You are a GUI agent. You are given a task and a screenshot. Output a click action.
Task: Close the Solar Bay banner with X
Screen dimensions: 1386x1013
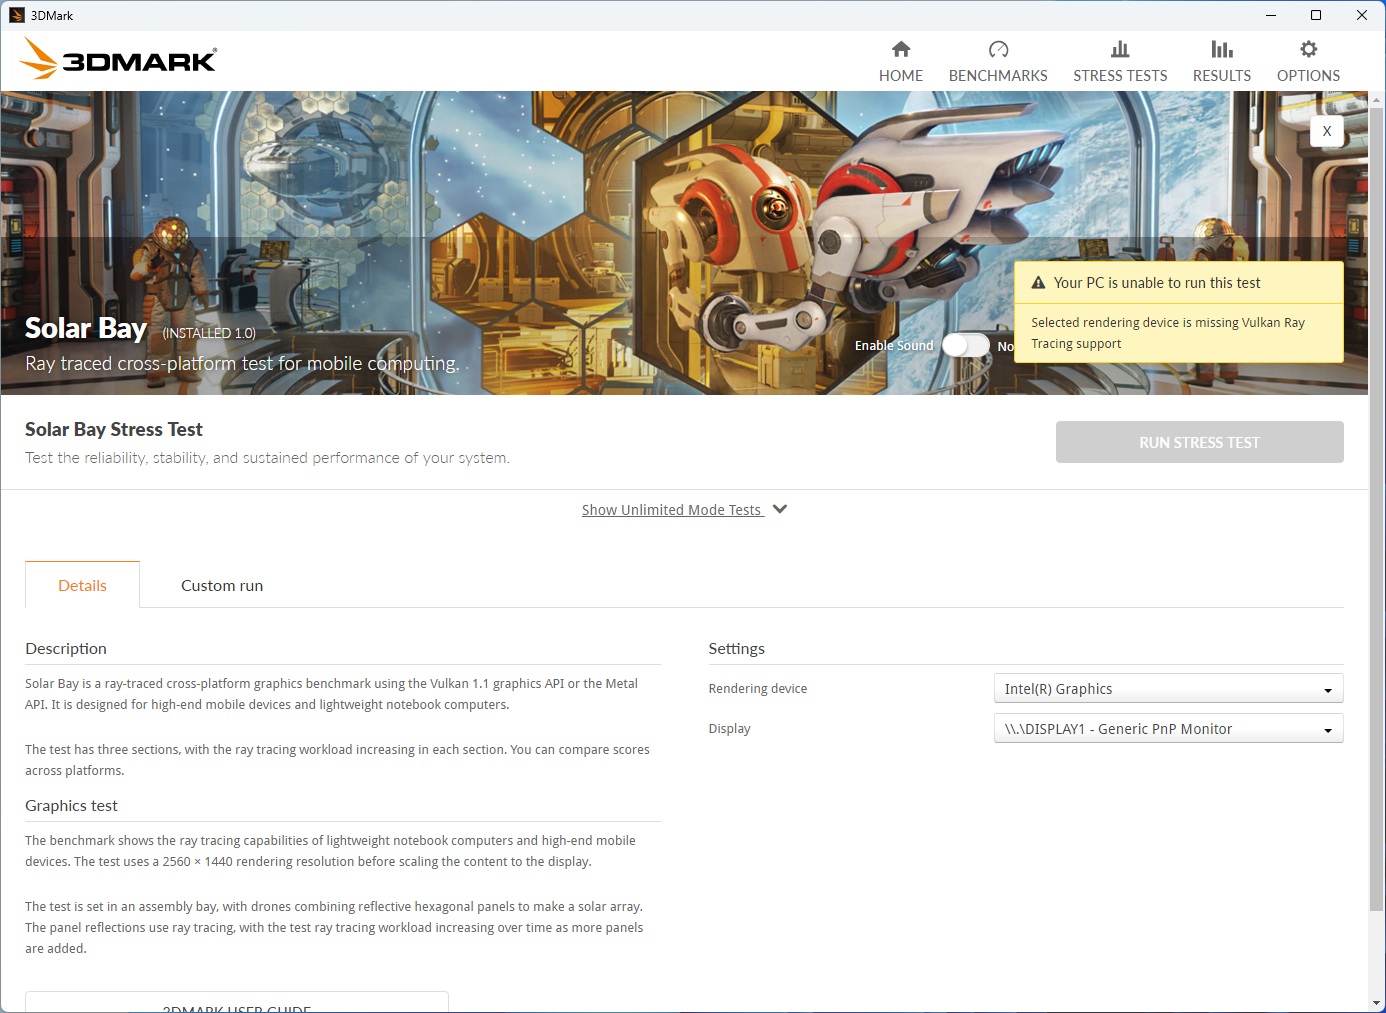[1327, 131]
